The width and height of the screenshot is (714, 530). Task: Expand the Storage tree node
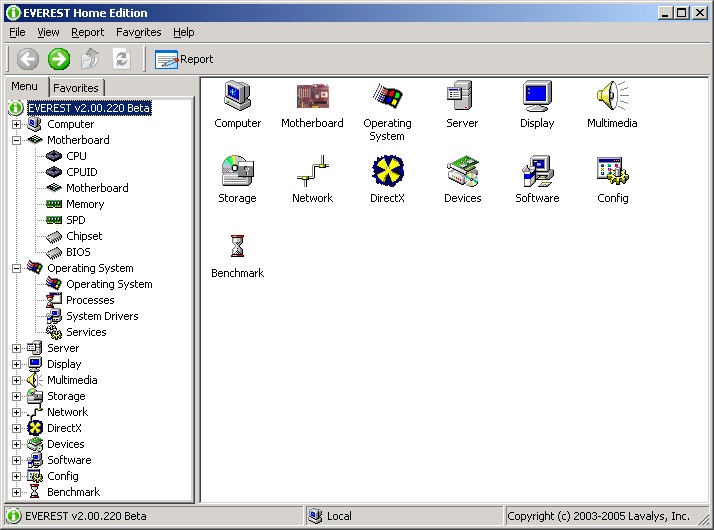click(16, 396)
